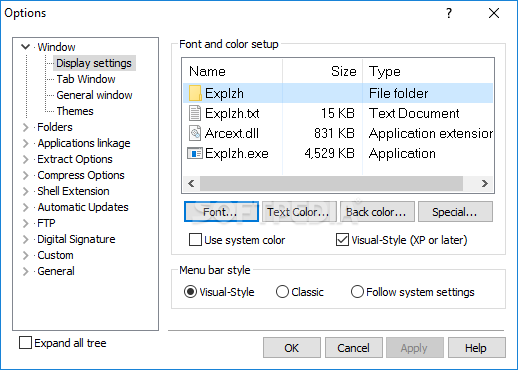This screenshot has height=370, width=518.
Task: Click the Application extension type cell
Action: [x=431, y=133]
